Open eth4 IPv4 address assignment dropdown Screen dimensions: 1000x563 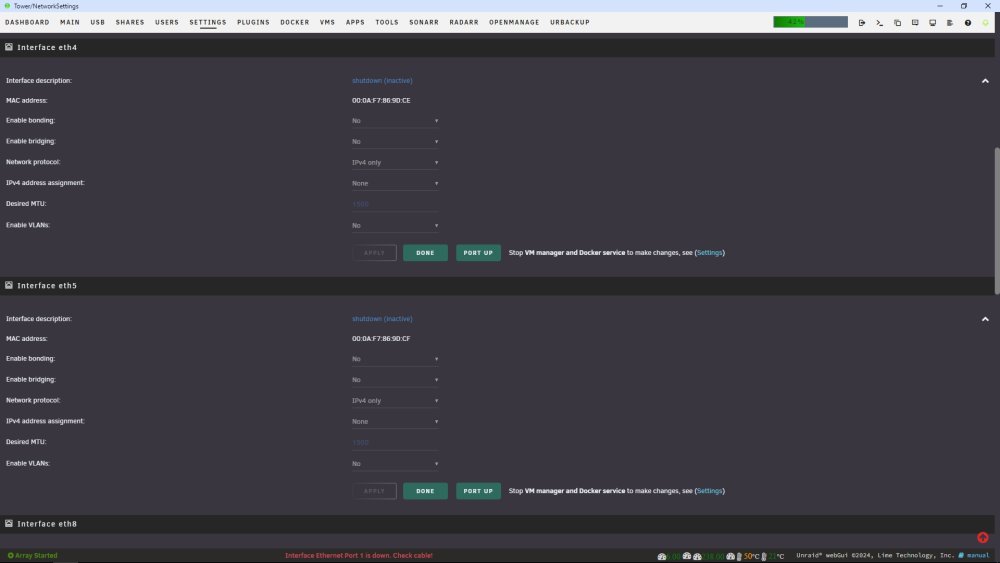pyautogui.click(x=395, y=183)
